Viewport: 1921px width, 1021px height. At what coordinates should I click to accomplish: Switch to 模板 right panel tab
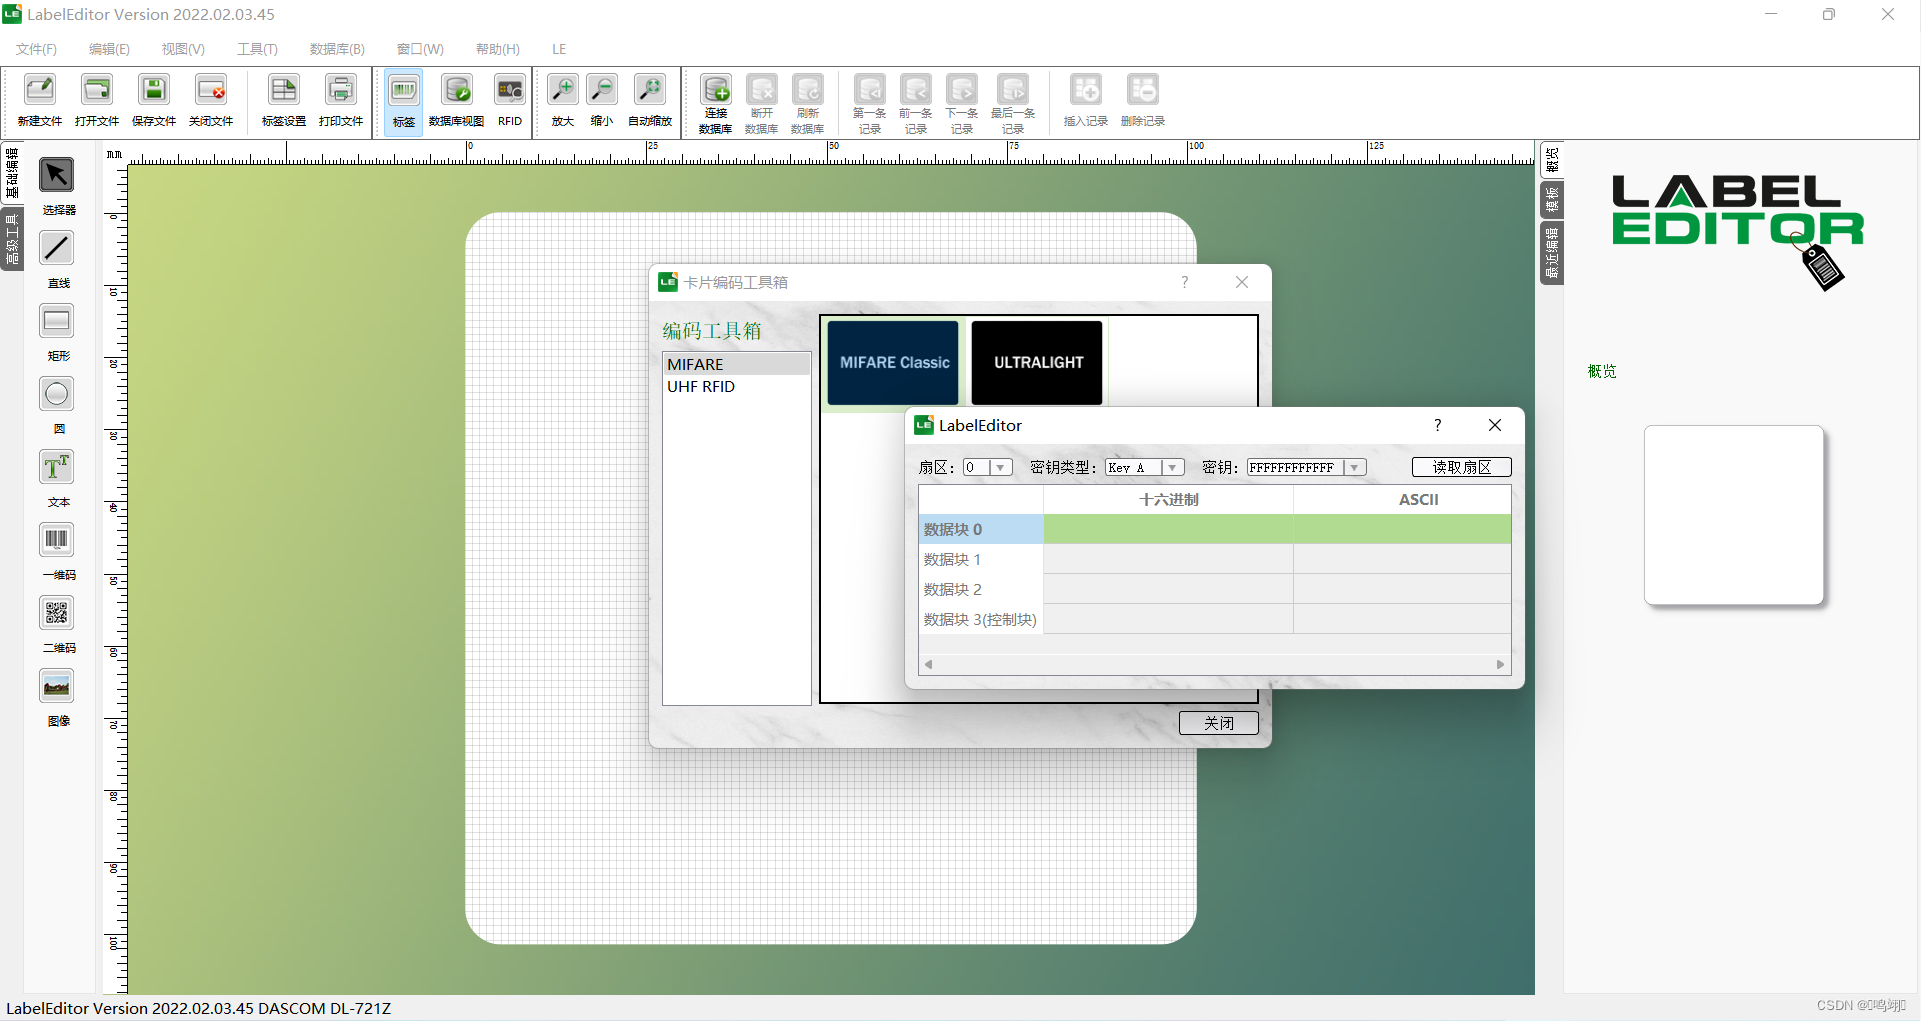tap(1552, 200)
